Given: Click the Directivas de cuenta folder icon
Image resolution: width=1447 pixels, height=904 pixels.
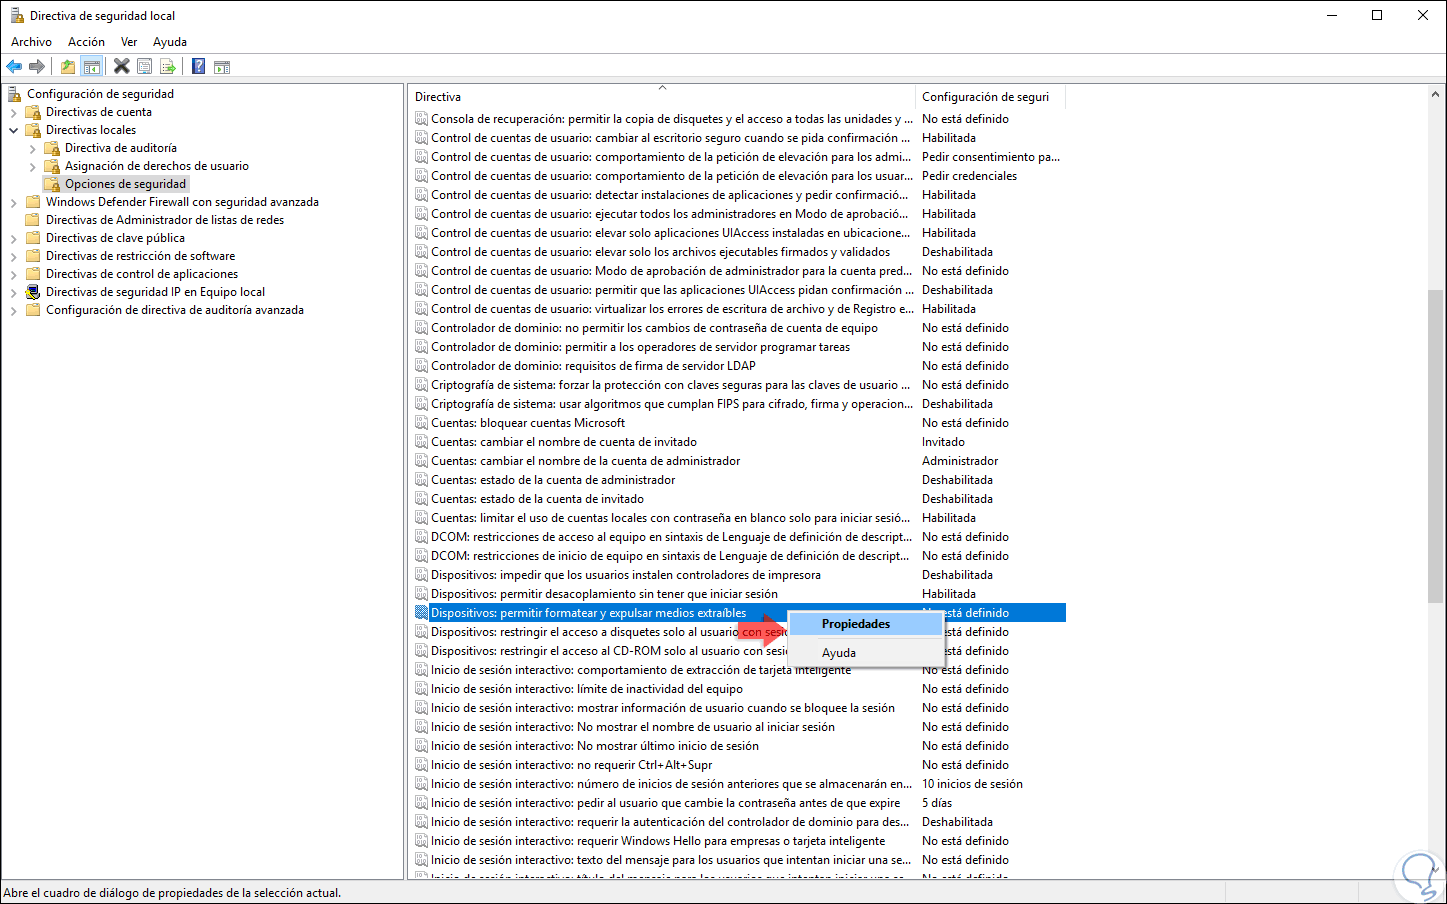Looking at the screenshot, I should (x=33, y=112).
